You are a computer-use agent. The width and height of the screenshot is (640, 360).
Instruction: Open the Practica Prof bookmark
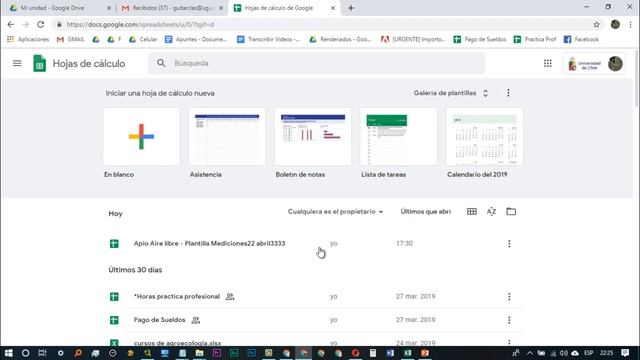point(535,39)
